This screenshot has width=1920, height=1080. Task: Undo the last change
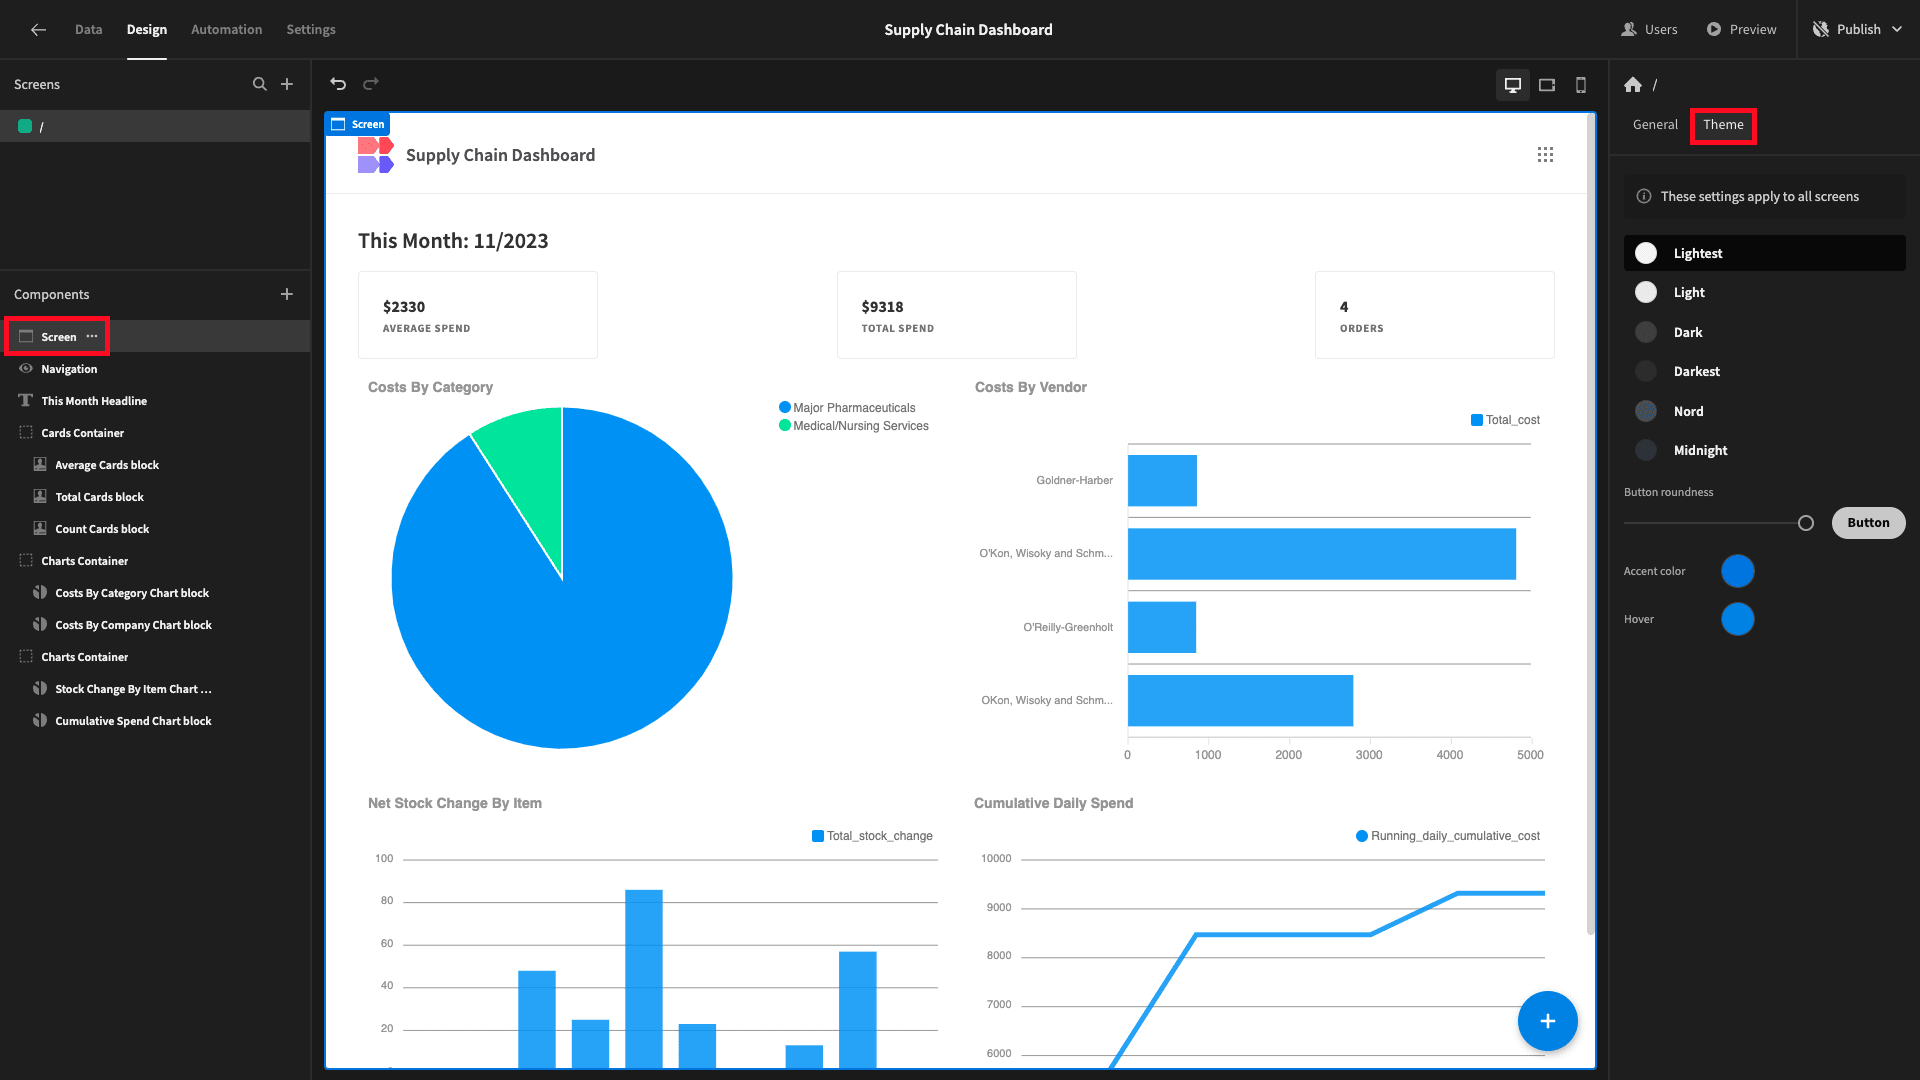pos(338,84)
